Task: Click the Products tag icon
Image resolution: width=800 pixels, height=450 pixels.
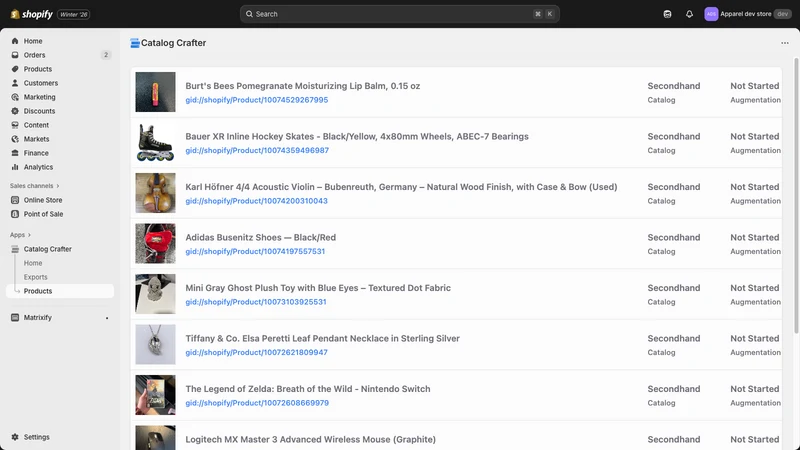Action: pos(15,69)
